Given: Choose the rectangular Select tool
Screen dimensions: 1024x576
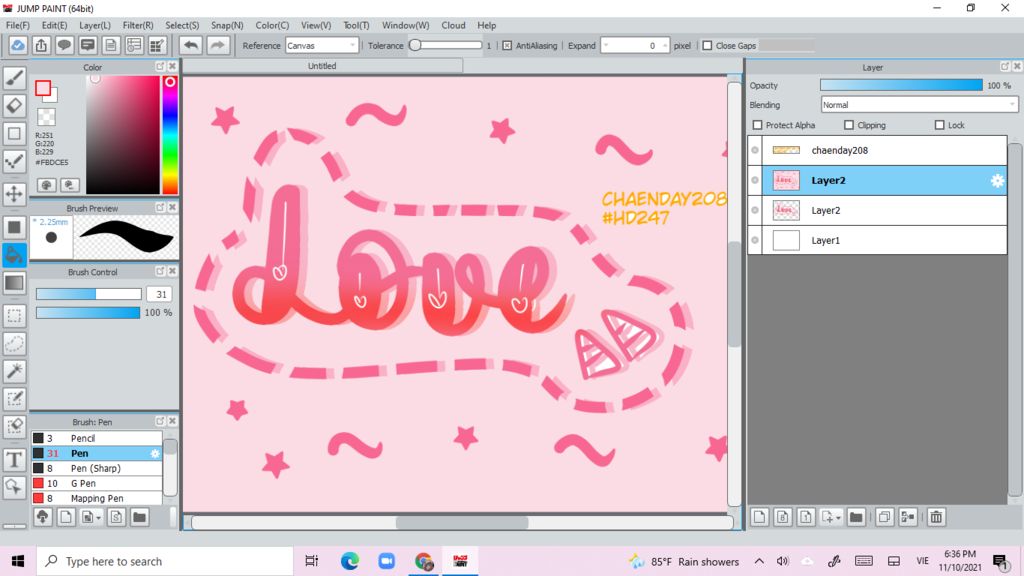Looking at the screenshot, I should [14, 316].
